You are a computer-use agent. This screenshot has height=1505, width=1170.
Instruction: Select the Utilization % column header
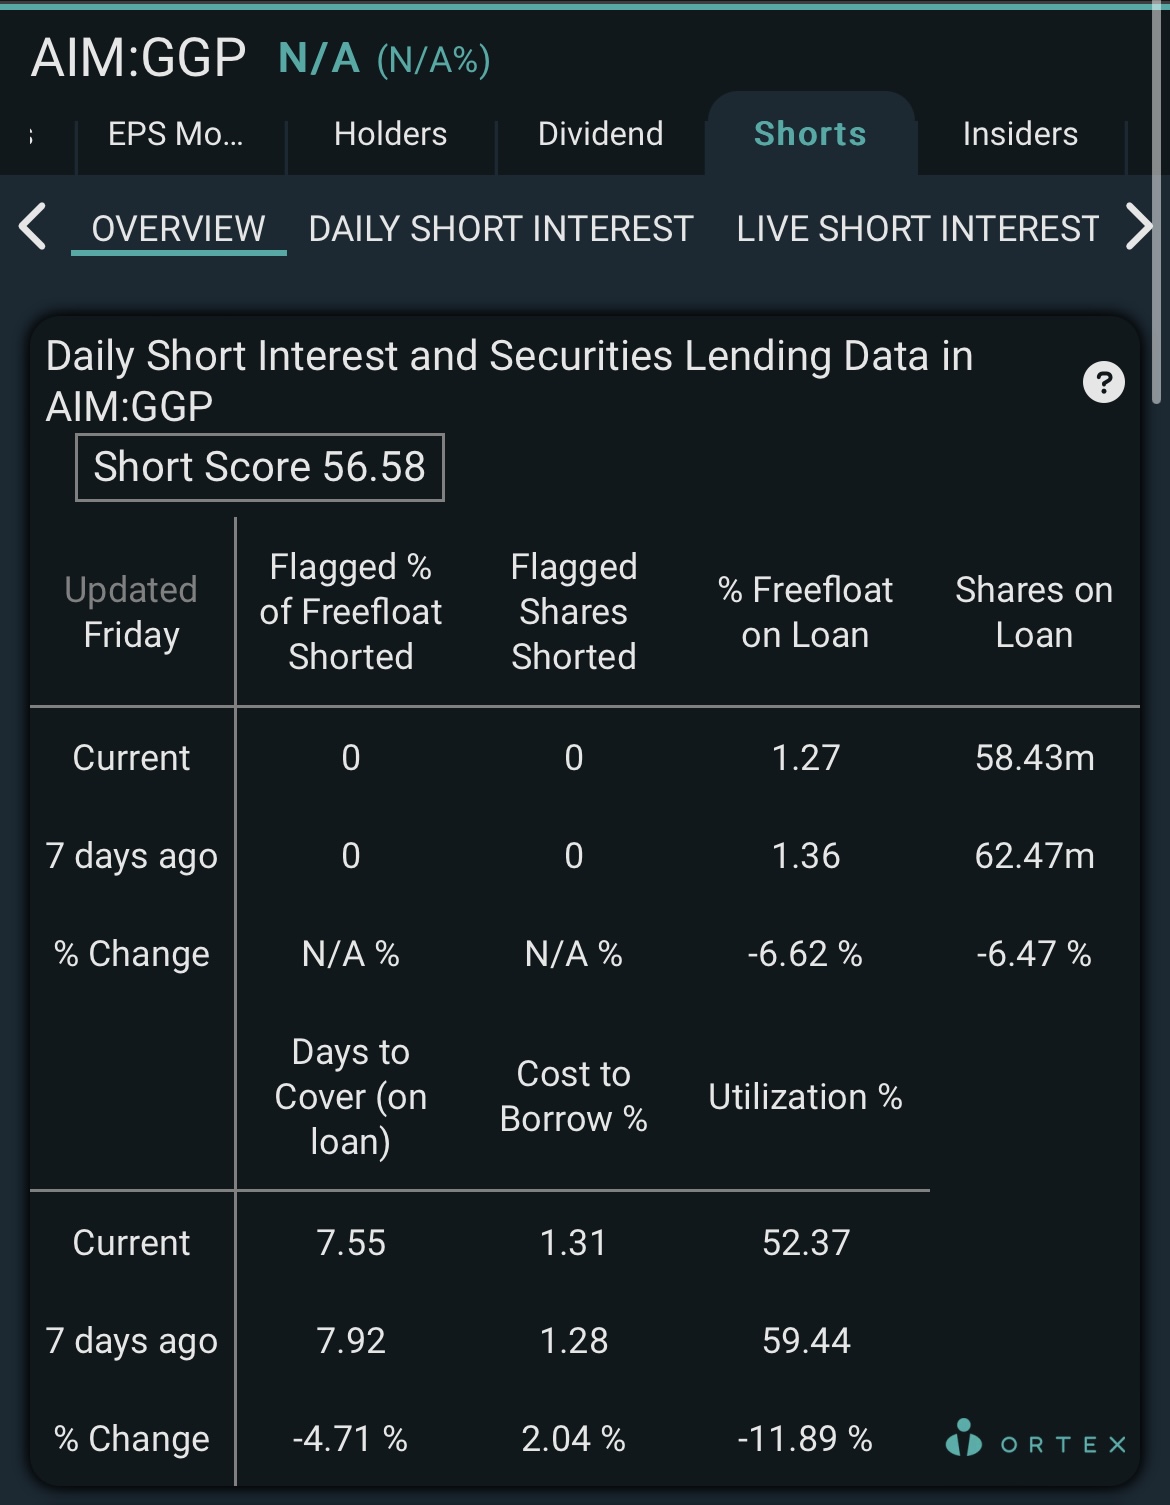tap(805, 1097)
